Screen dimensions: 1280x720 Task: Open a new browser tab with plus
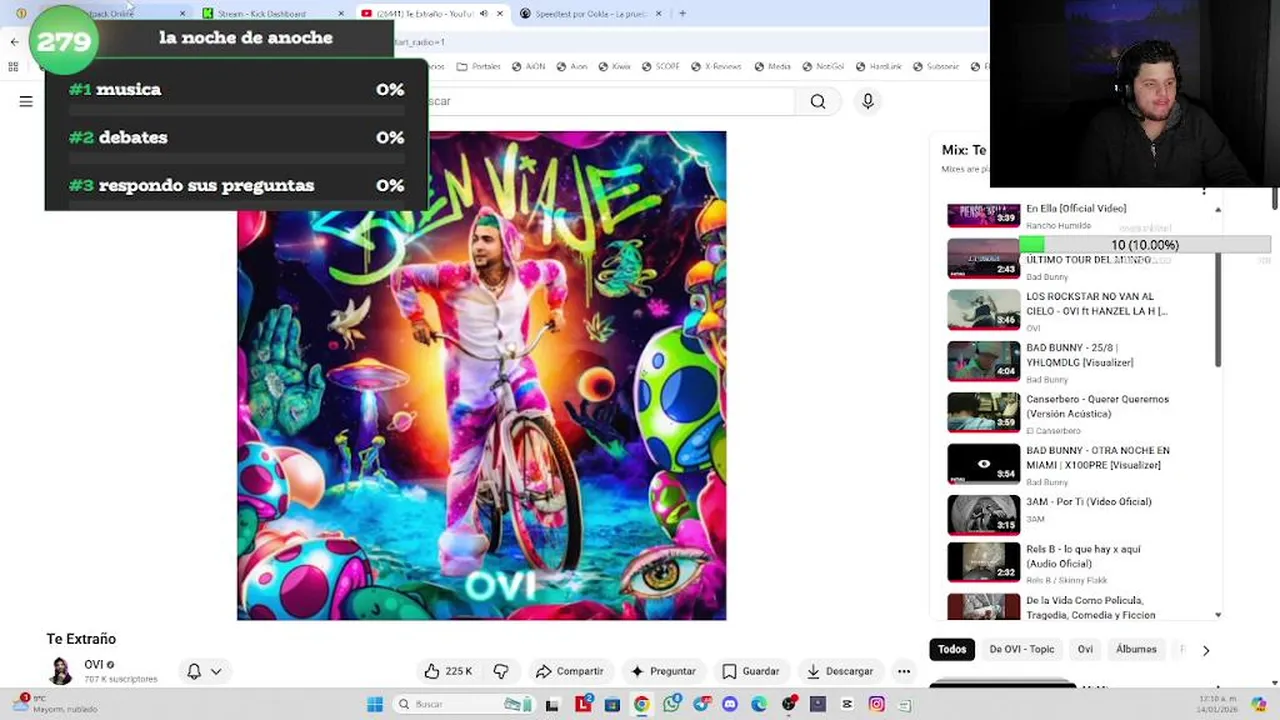click(683, 13)
